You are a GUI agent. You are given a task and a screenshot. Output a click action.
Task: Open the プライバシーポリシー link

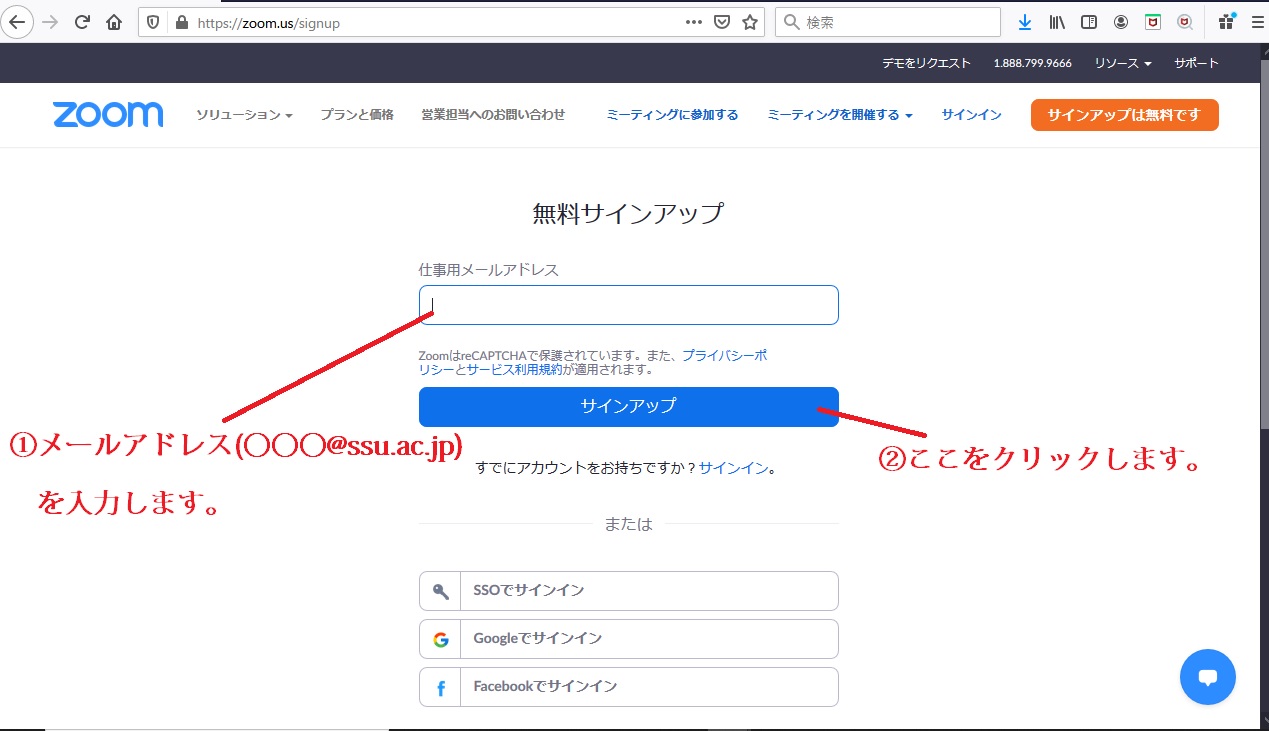click(x=725, y=356)
